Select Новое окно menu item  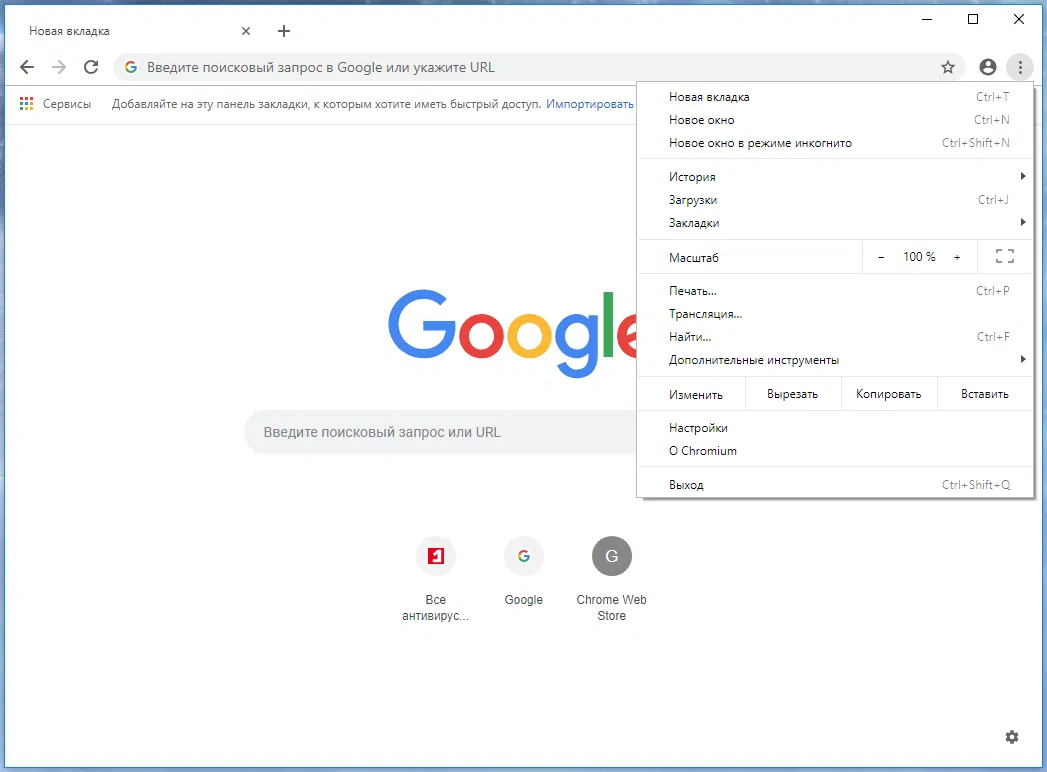(x=835, y=120)
